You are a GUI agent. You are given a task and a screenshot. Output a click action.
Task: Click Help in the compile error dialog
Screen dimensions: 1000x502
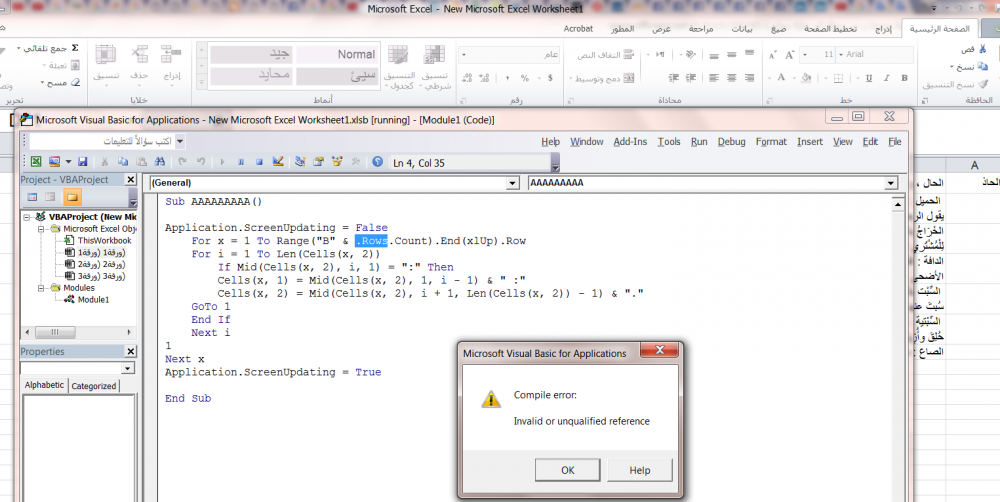[640, 470]
